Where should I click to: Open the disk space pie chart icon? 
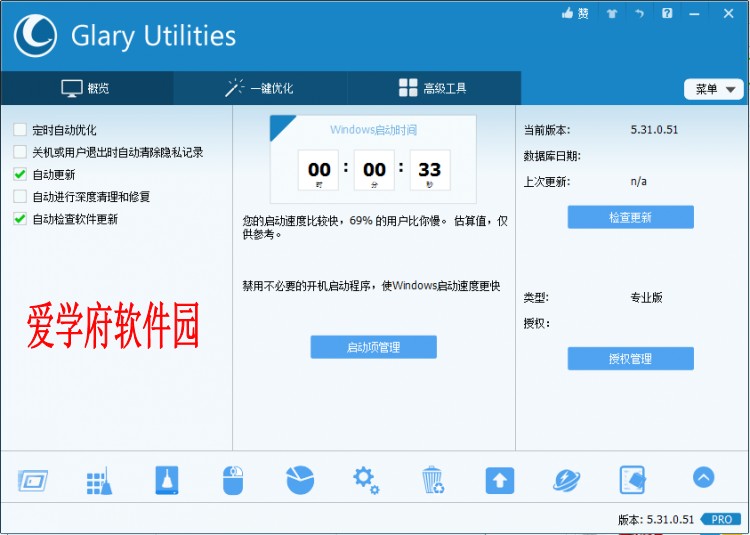coord(300,480)
